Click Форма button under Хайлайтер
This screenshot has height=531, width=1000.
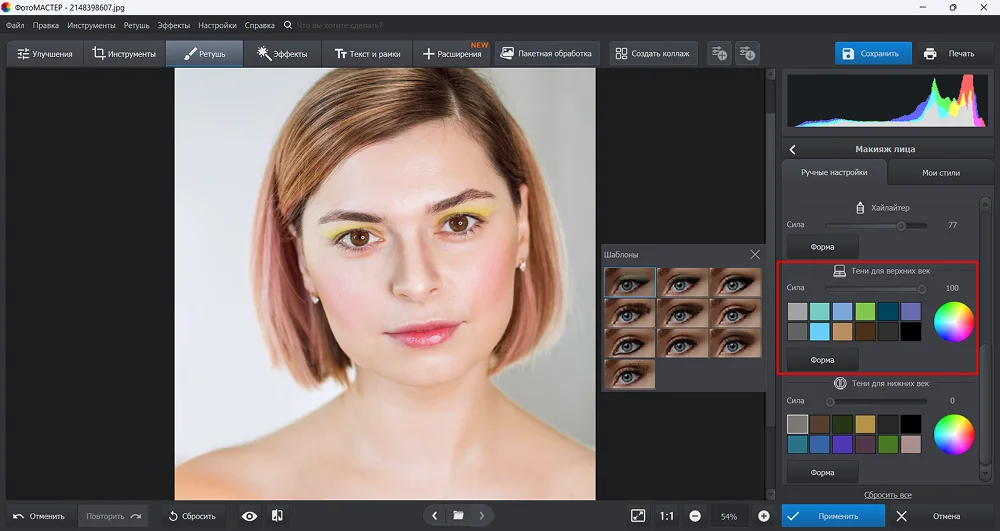[x=822, y=247]
